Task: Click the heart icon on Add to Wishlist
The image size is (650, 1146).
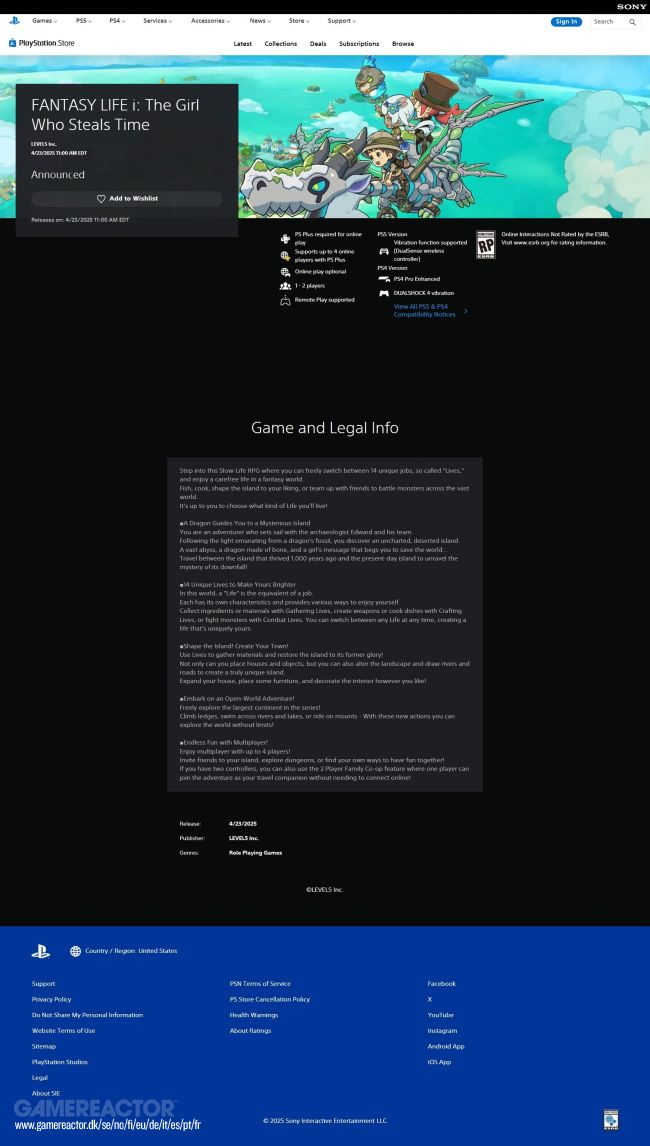Action: click(101, 199)
